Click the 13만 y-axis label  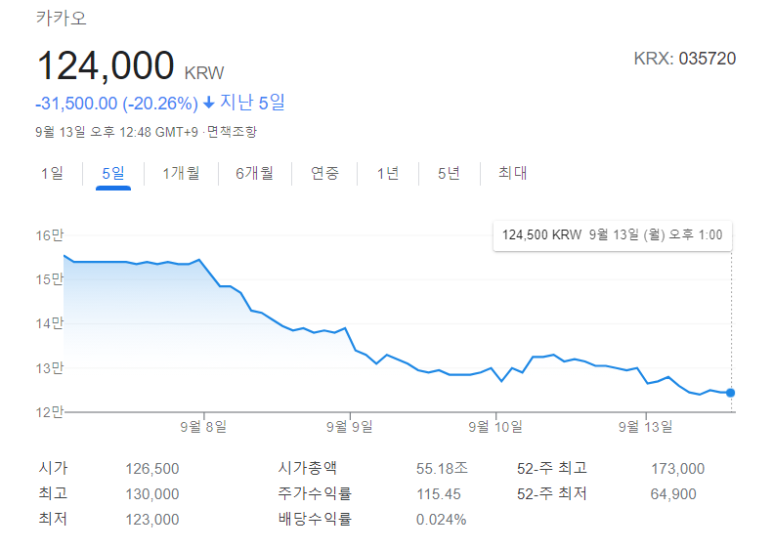[x=49, y=368]
